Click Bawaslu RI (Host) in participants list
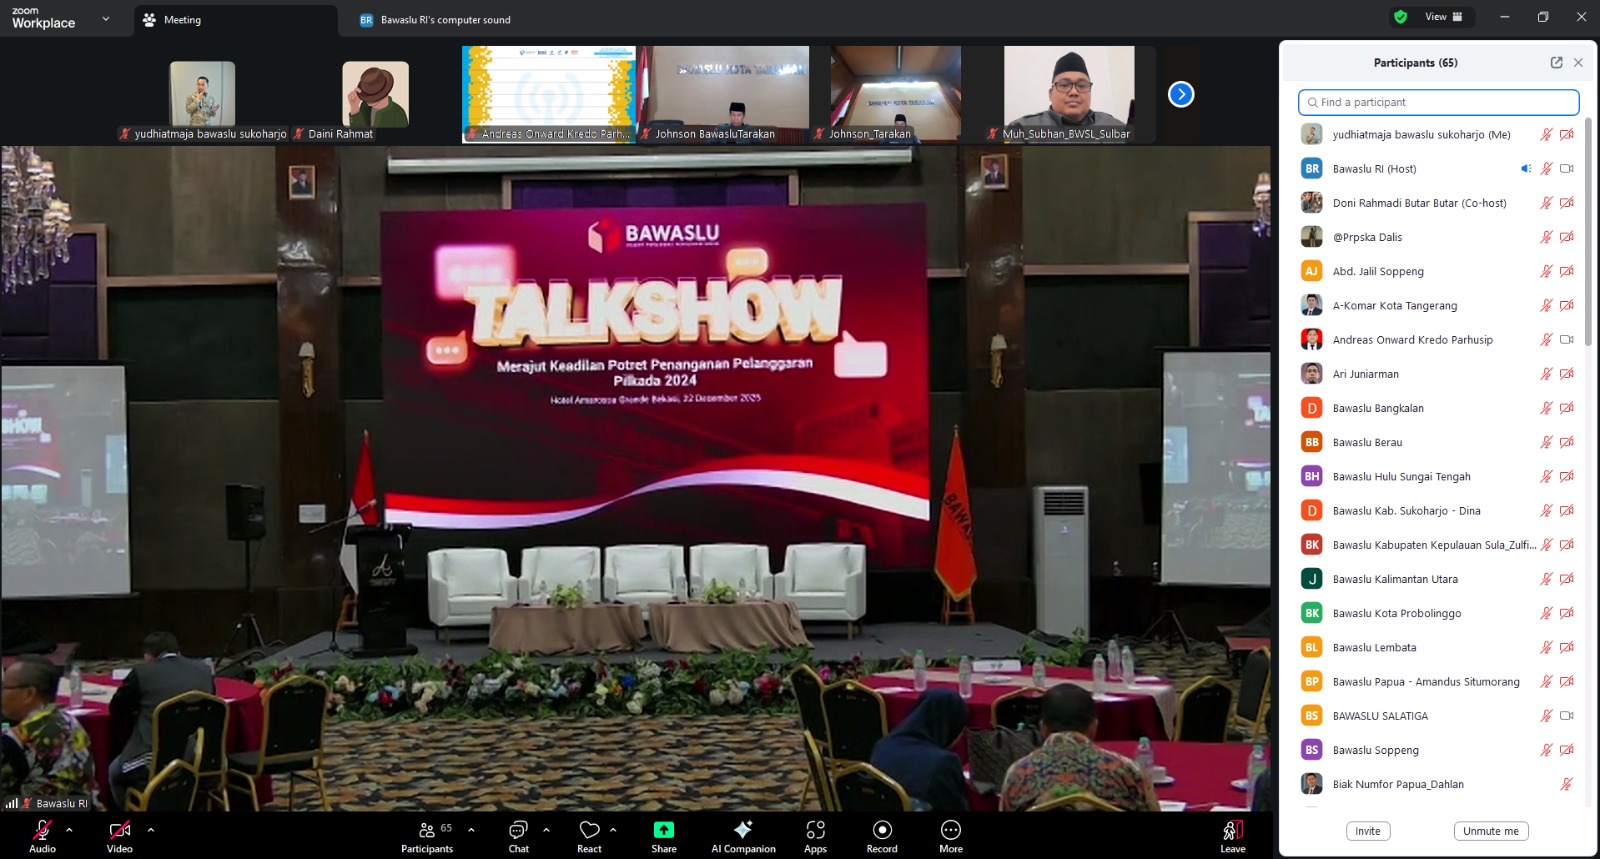 click(1439, 169)
